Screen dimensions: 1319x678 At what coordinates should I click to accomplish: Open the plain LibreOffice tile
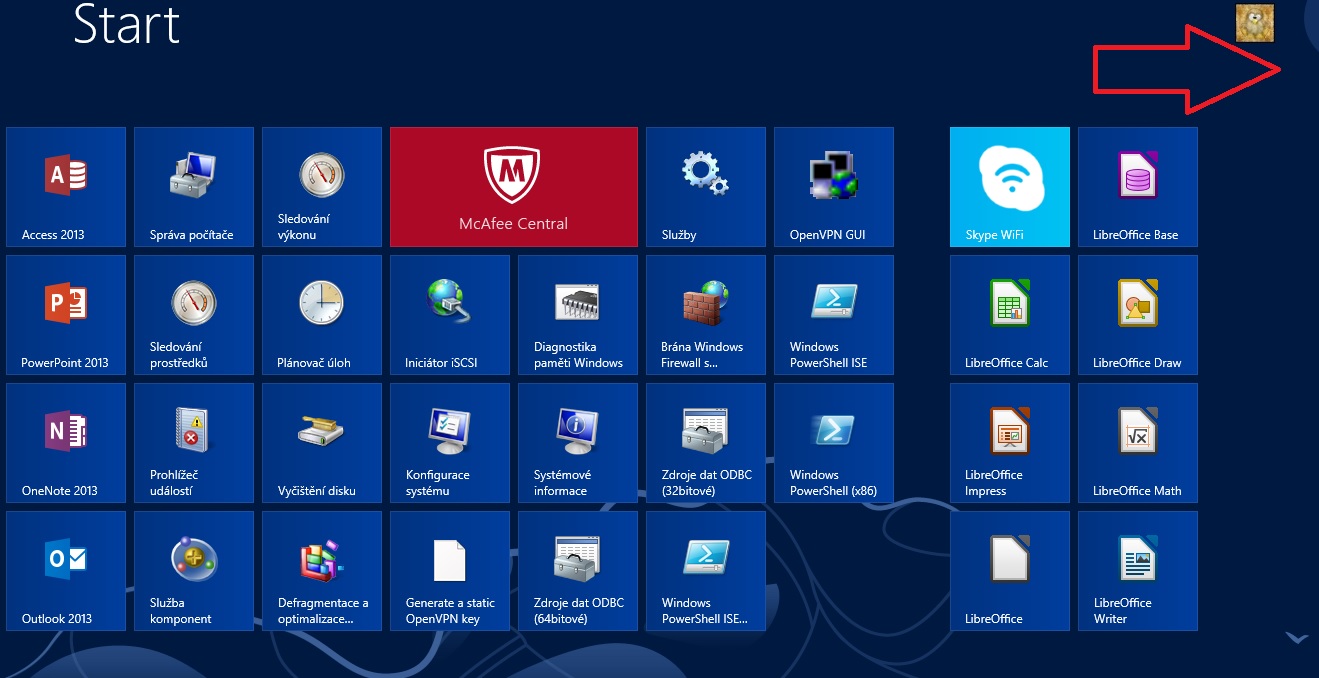(x=1010, y=571)
